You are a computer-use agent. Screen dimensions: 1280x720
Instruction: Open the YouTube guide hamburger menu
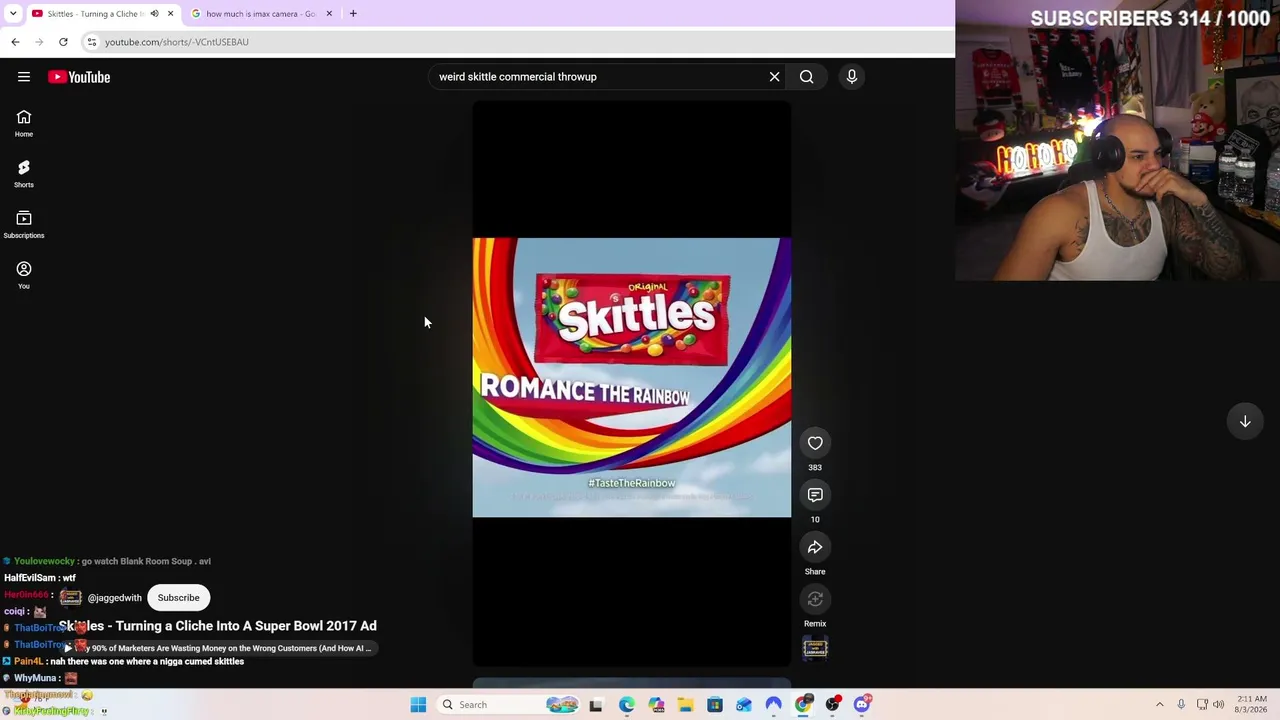pos(24,77)
